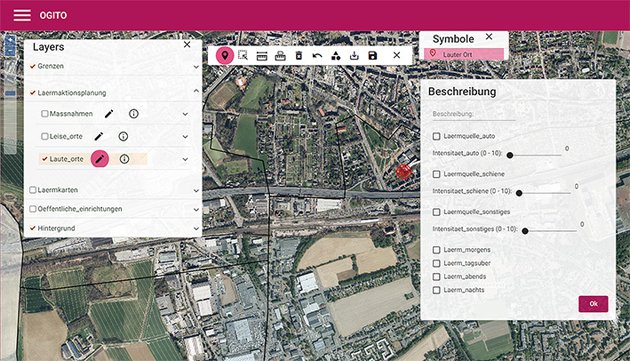Confirm the description with the Ok button
Viewport: 630px width, 361px height.
[x=593, y=304]
